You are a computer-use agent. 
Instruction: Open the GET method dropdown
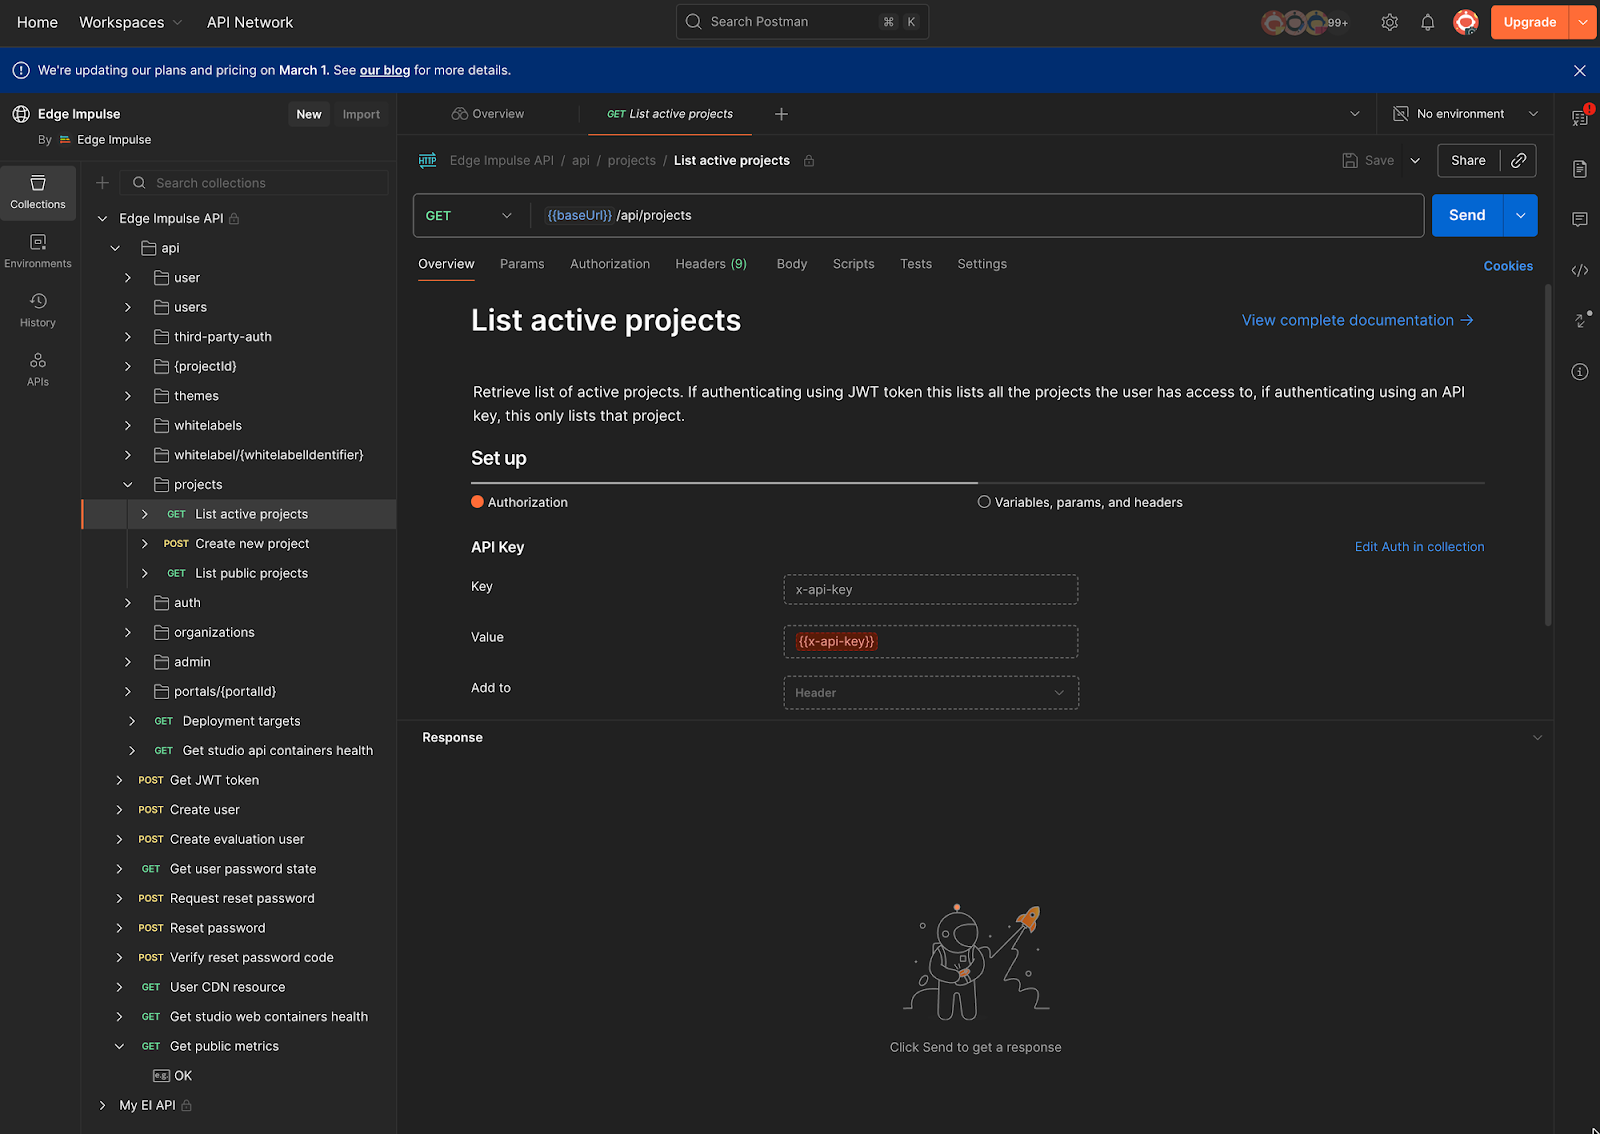click(469, 216)
